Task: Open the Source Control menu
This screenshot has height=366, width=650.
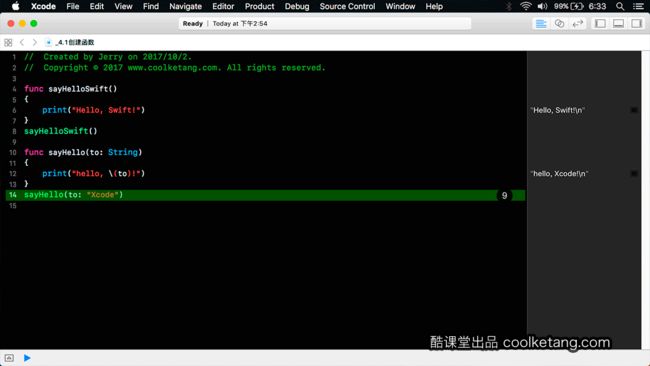Action: click(x=347, y=6)
